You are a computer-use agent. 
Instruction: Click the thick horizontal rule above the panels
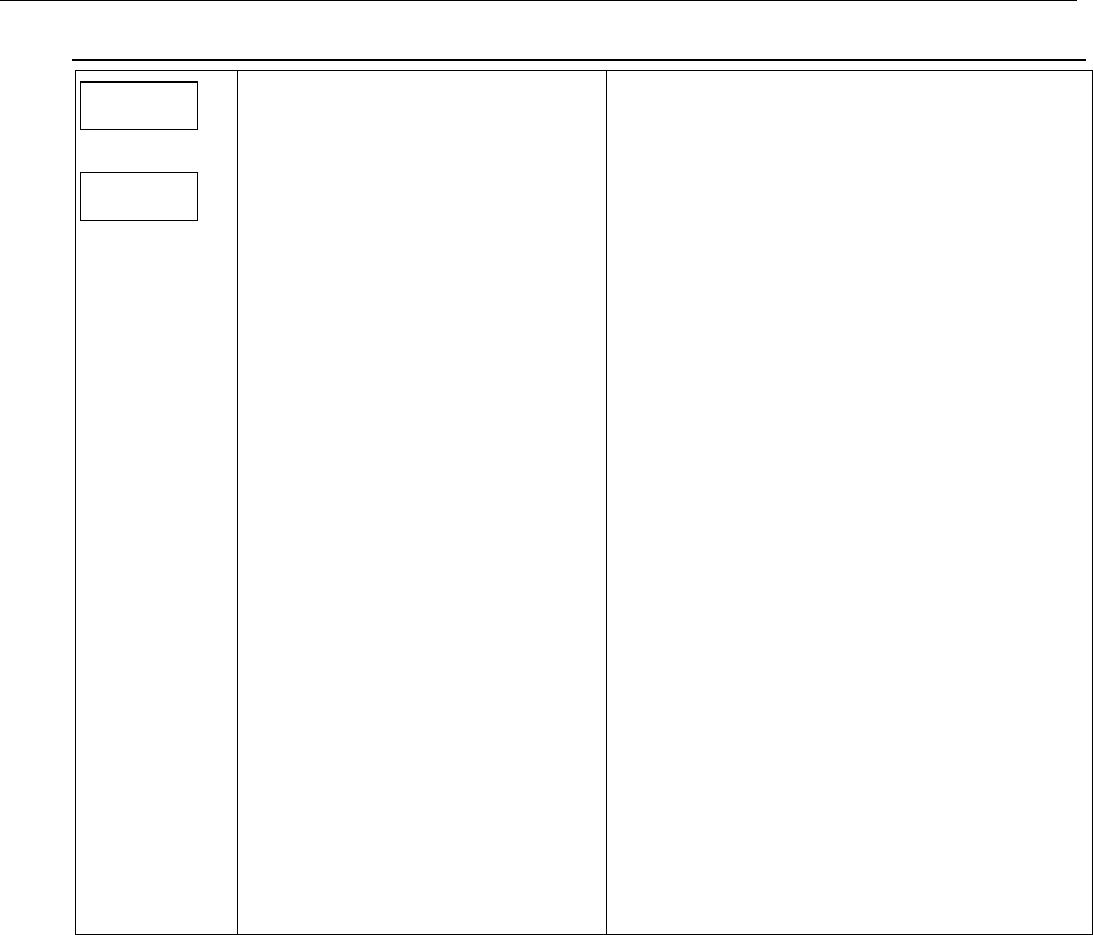(579, 60)
